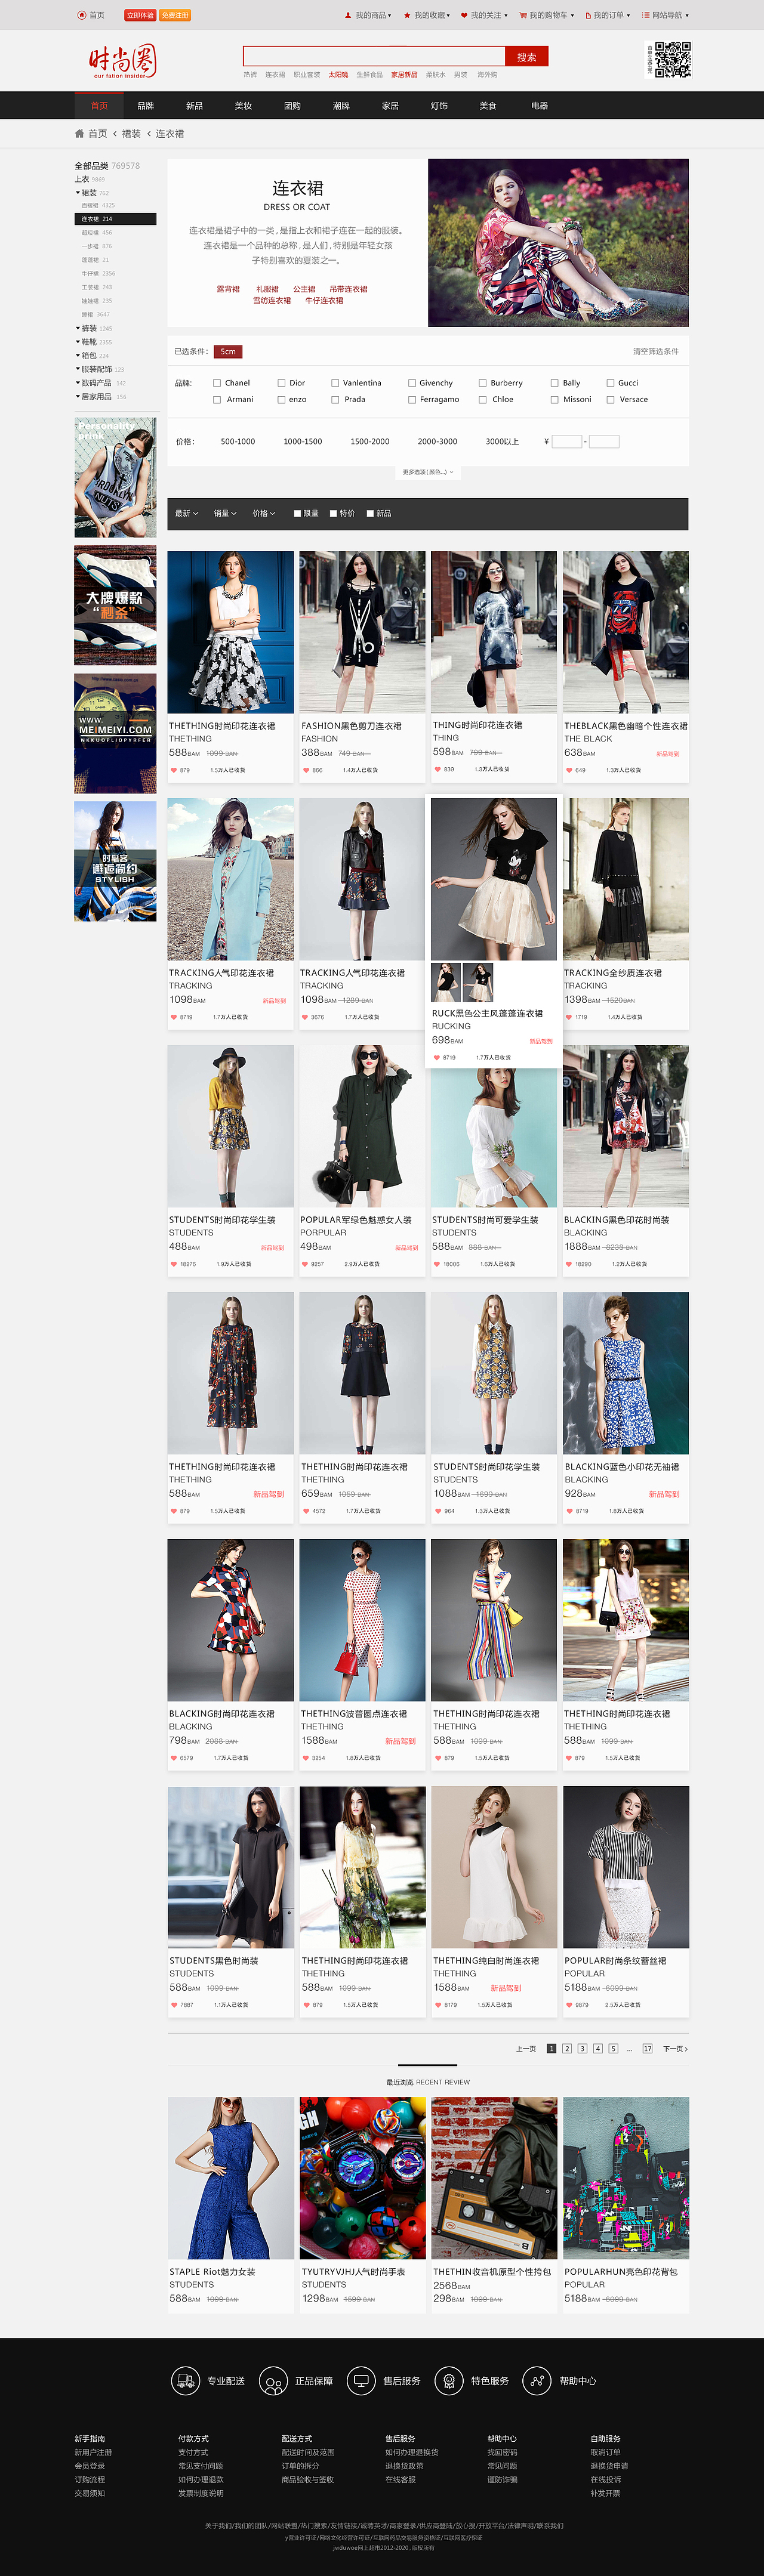This screenshot has width=764, height=2576.
Task: Click the 我的商品 person icon
Action: click(349, 15)
